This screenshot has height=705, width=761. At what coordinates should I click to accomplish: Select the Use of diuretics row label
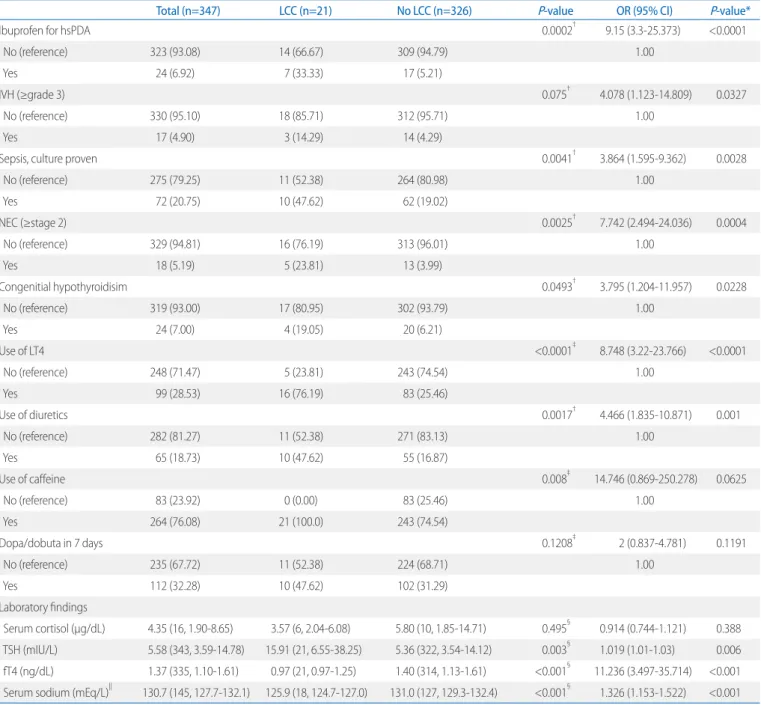point(33,415)
